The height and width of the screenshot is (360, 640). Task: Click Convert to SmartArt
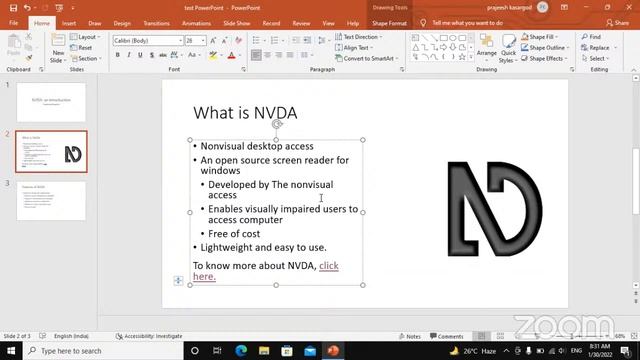click(366, 58)
